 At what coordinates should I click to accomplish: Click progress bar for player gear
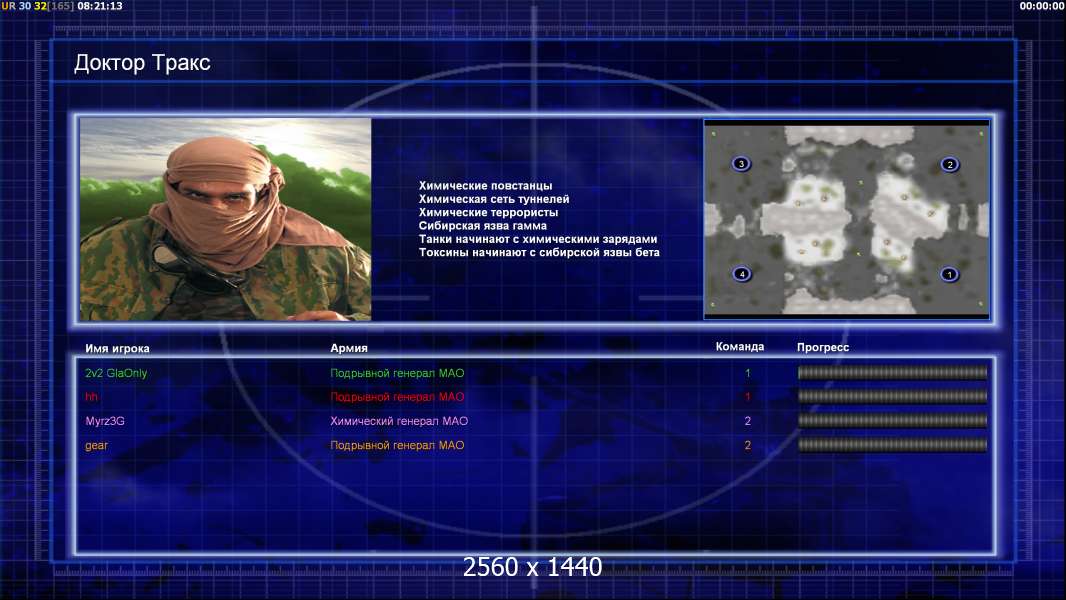(x=892, y=445)
